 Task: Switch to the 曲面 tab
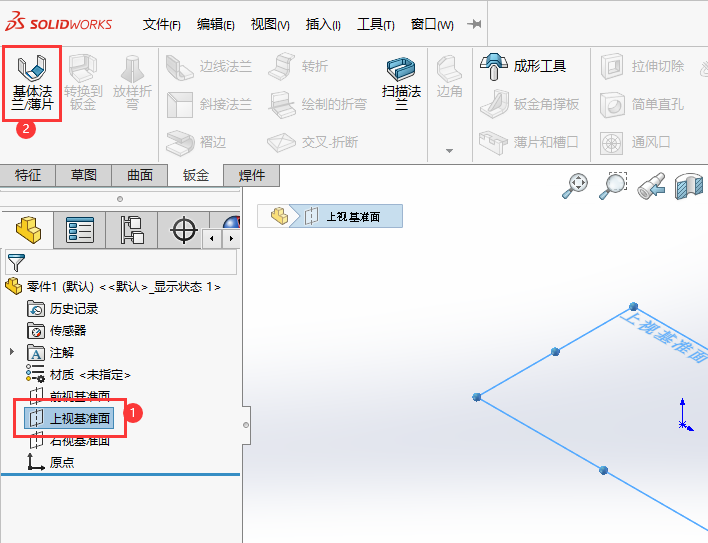(x=140, y=175)
